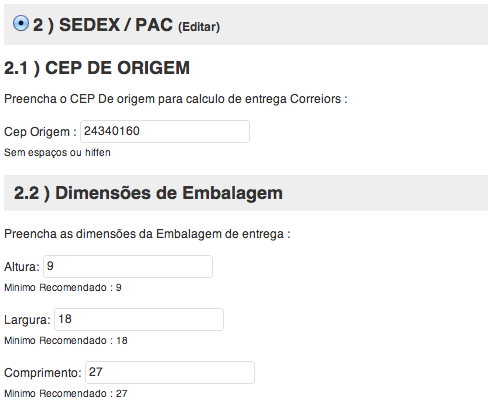Click the Altura label
The width and height of the screenshot is (488, 408).
pos(22,267)
